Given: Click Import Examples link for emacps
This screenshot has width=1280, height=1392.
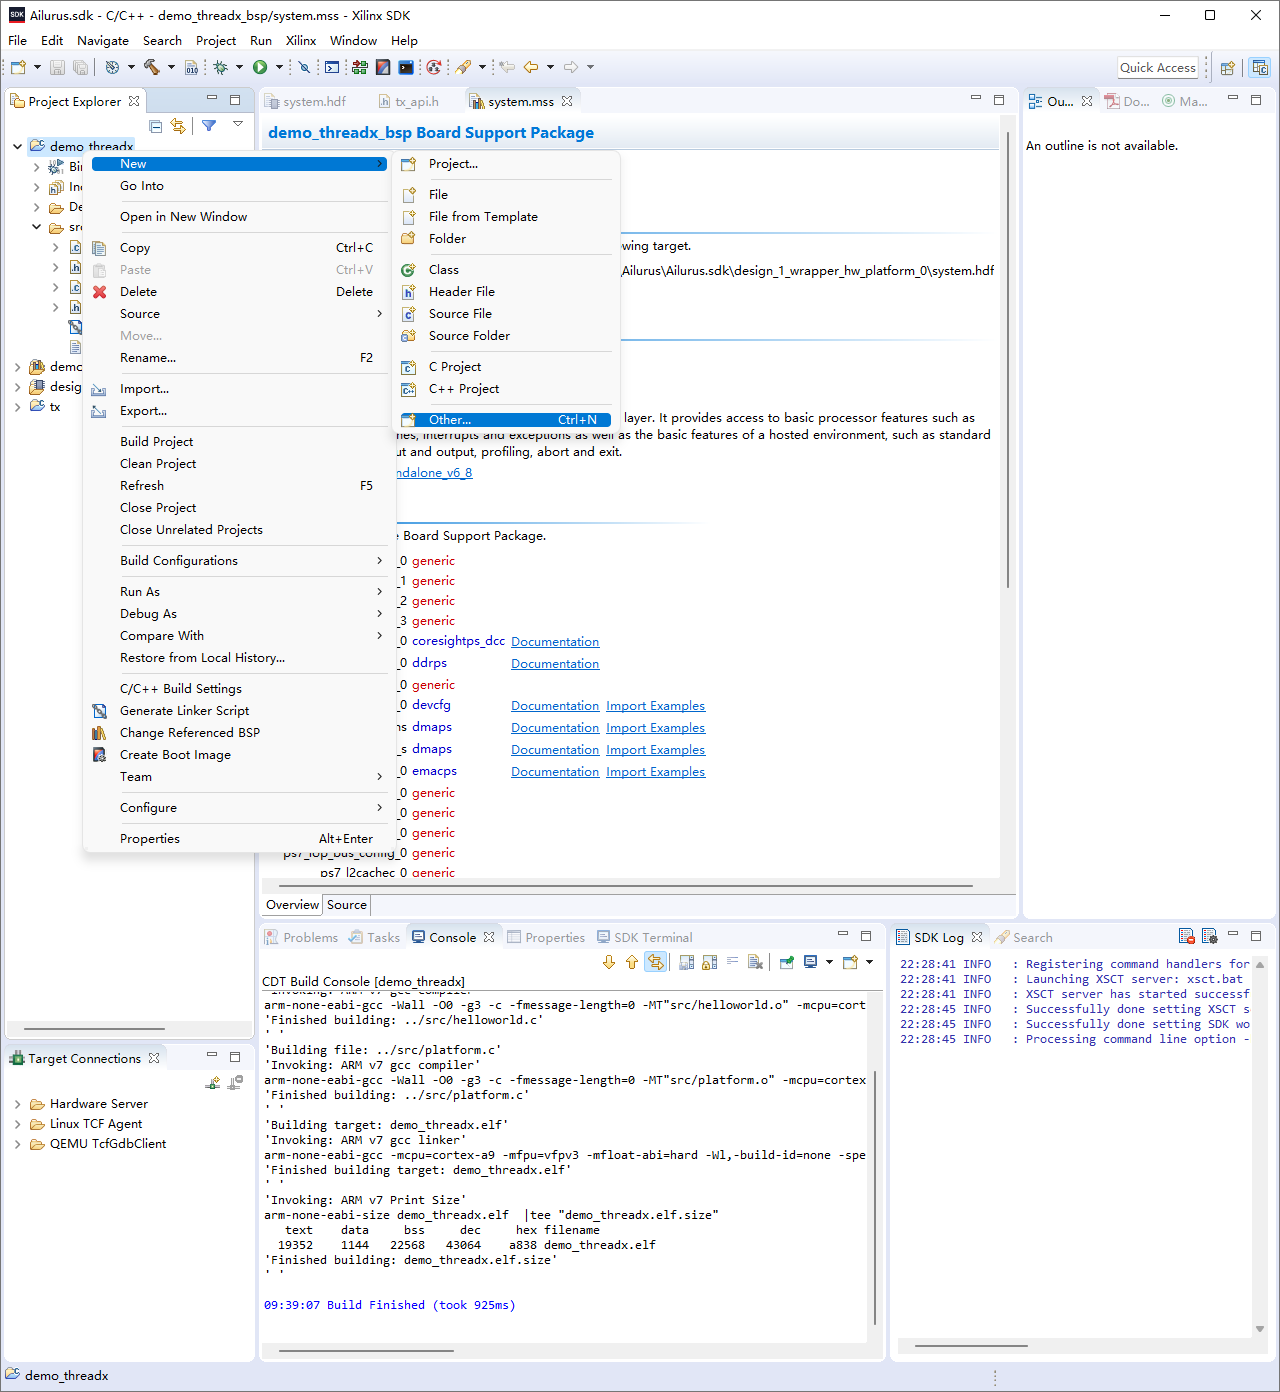Looking at the screenshot, I should (x=655, y=772).
